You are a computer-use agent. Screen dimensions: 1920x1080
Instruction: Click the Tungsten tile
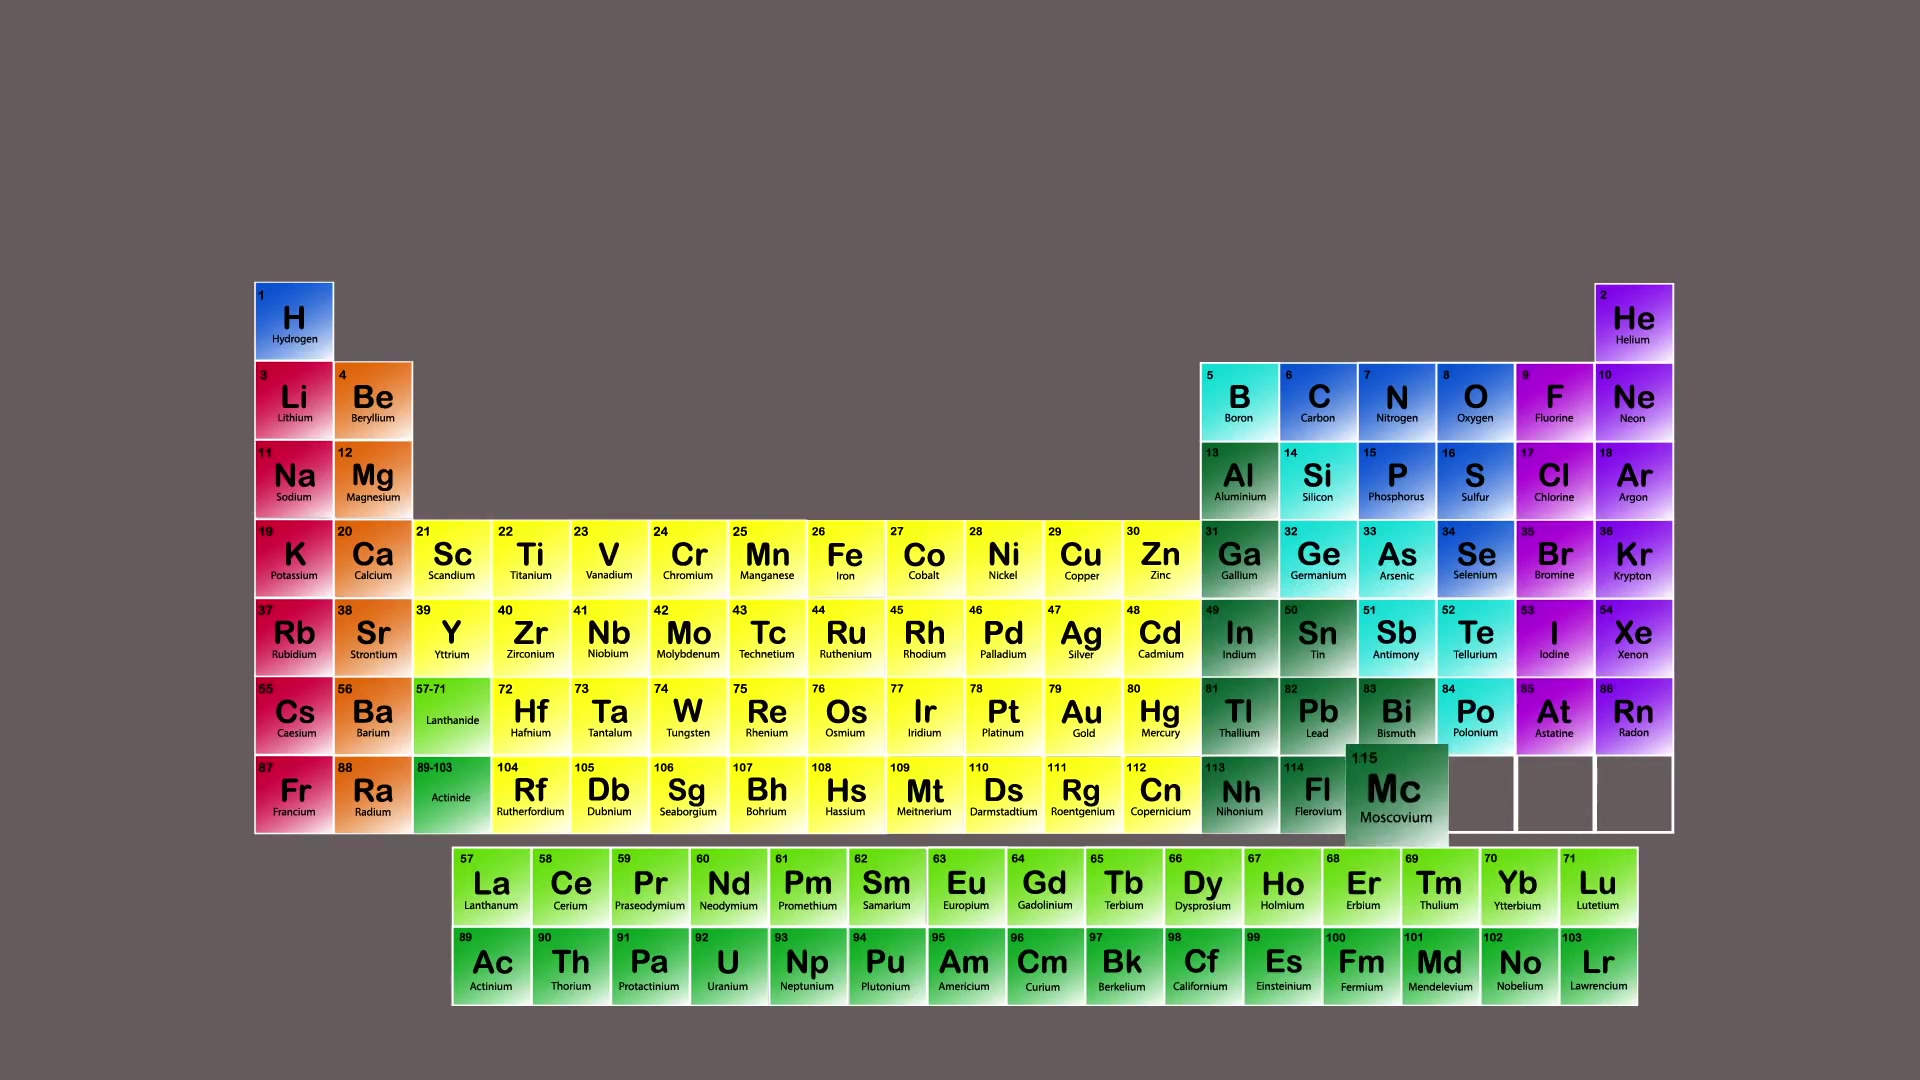[688, 716]
